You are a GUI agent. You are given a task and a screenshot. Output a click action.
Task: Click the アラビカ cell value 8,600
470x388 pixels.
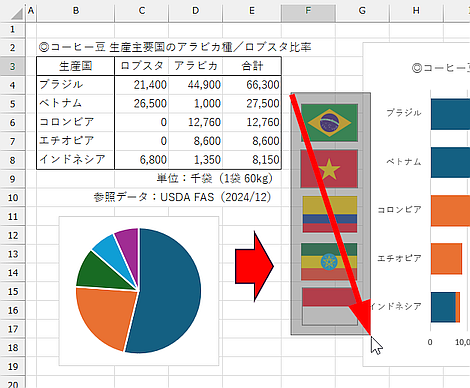[x=196, y=141]
